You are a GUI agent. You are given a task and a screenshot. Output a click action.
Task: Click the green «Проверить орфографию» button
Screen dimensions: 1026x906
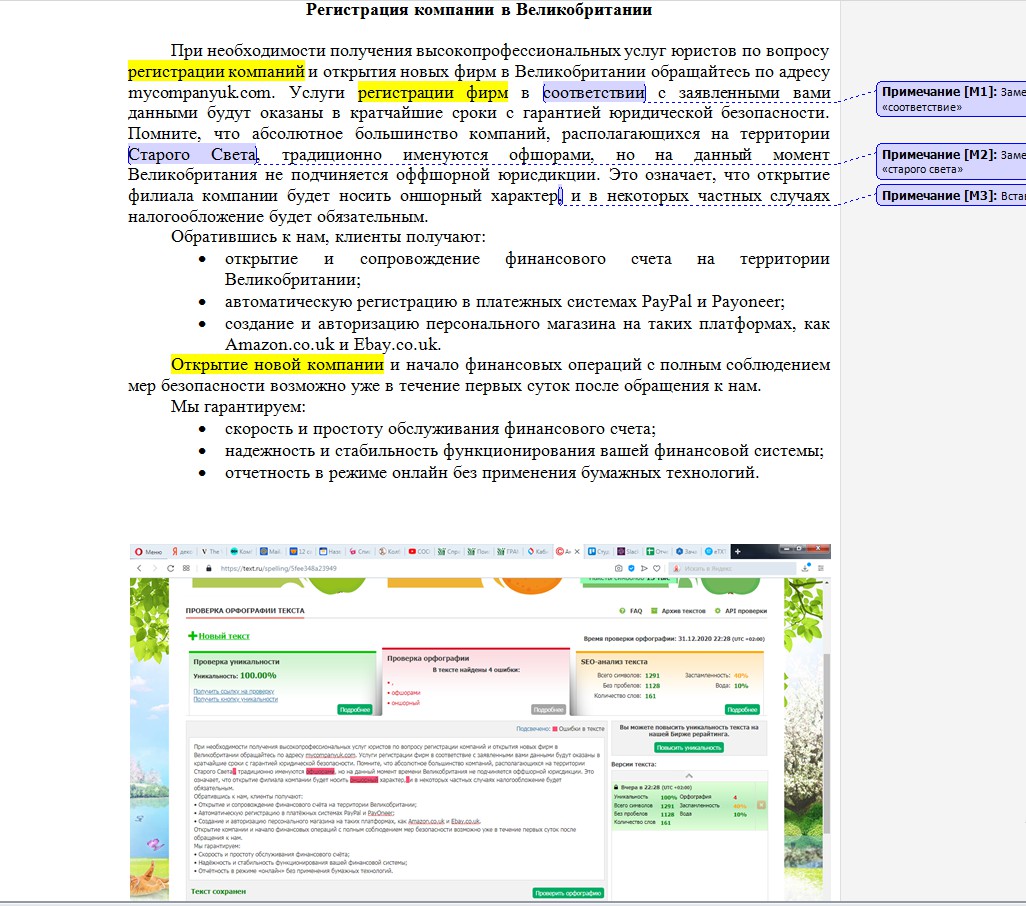point(568,893)
